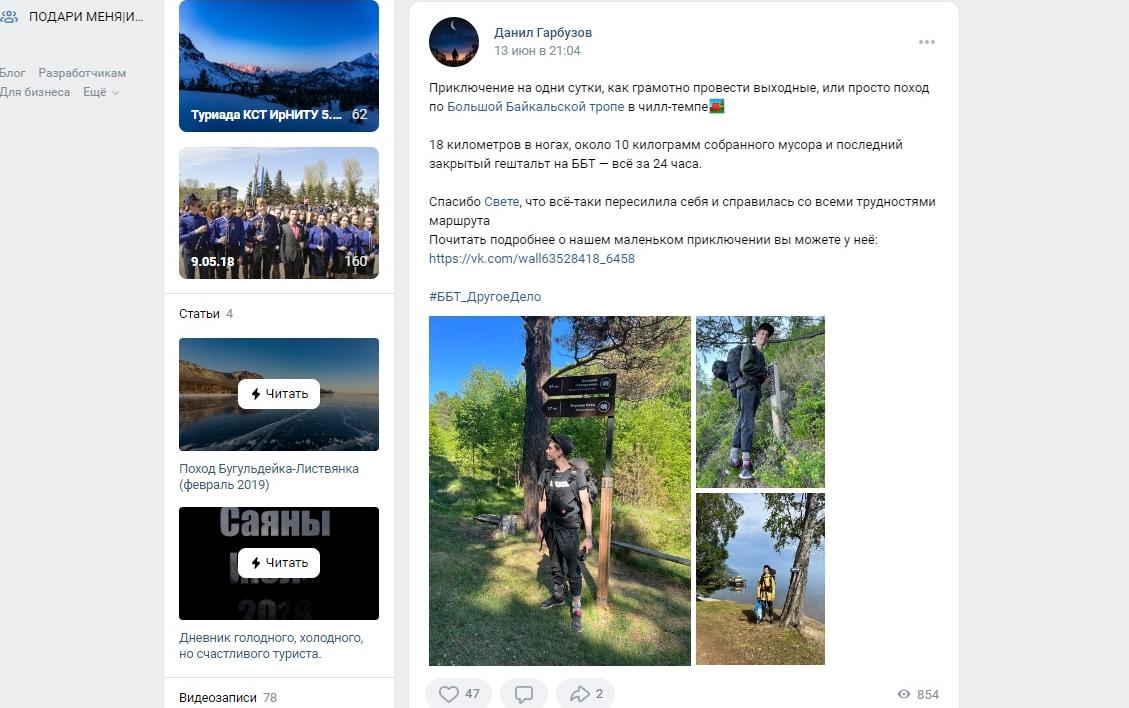Open Данил Гарбузов's round avatar

coord(454,42)
